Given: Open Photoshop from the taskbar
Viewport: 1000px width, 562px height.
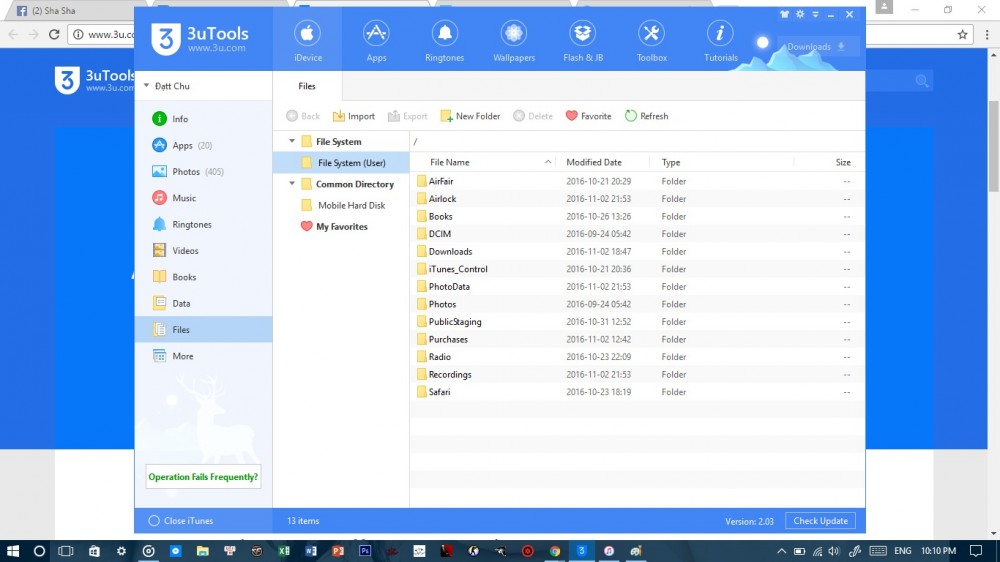Looking at the screenshot, I should pos(365,551).
